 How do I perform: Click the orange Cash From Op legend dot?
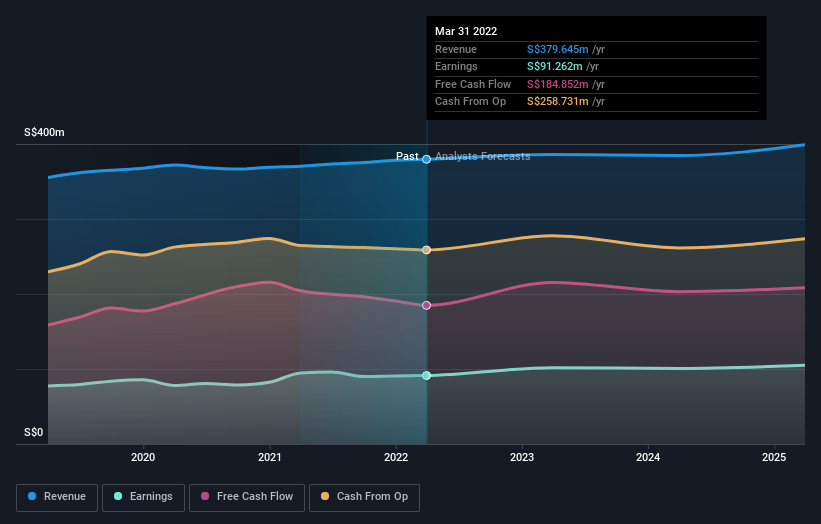[x=325, y=496]
